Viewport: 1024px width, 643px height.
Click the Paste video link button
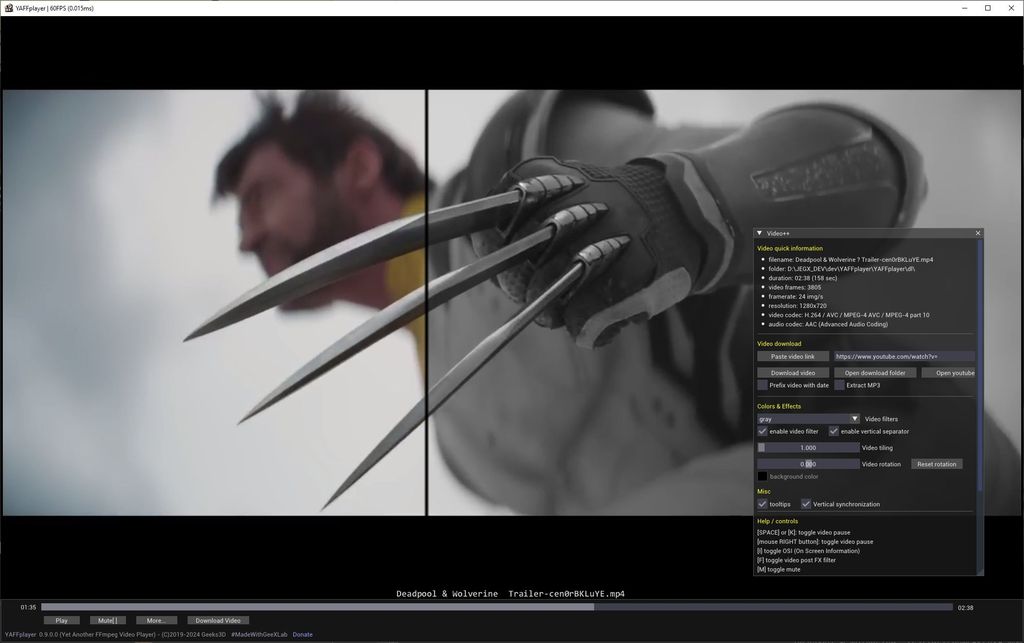click(793, 356)
